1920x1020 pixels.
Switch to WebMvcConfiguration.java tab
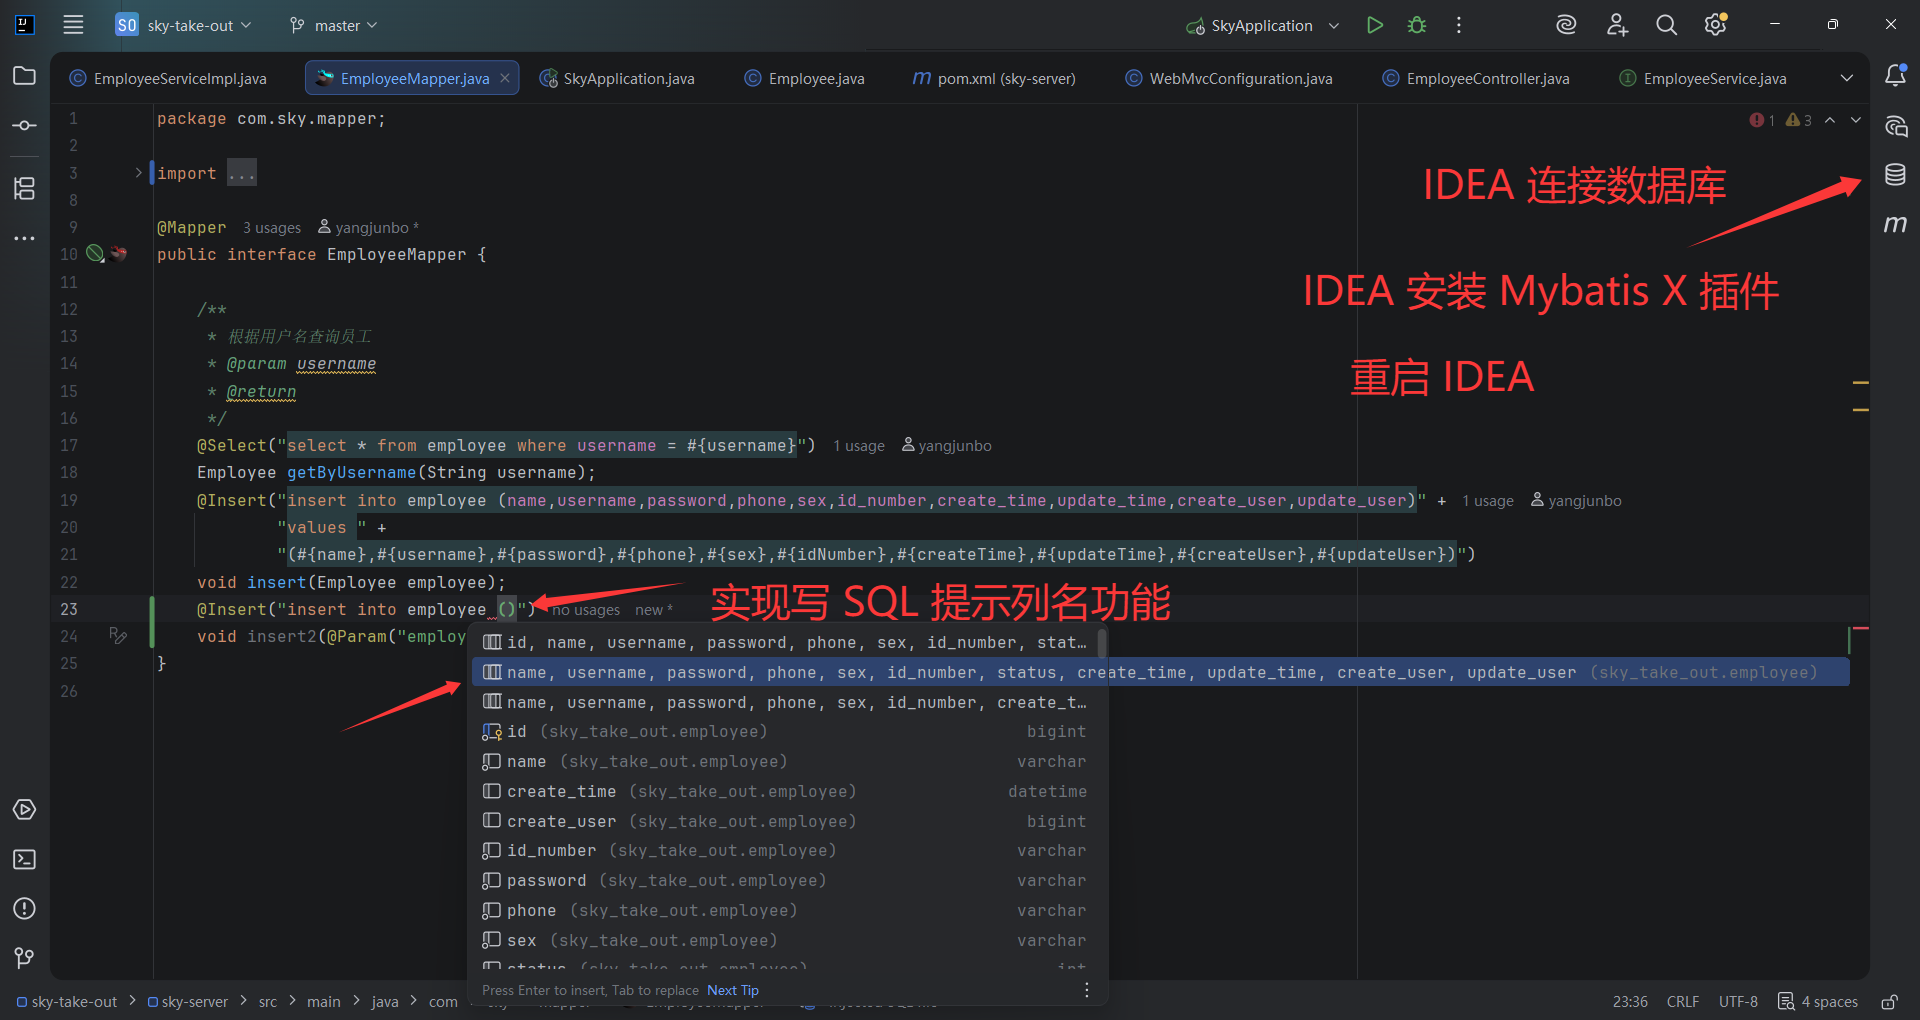[x=1229, y=78]
